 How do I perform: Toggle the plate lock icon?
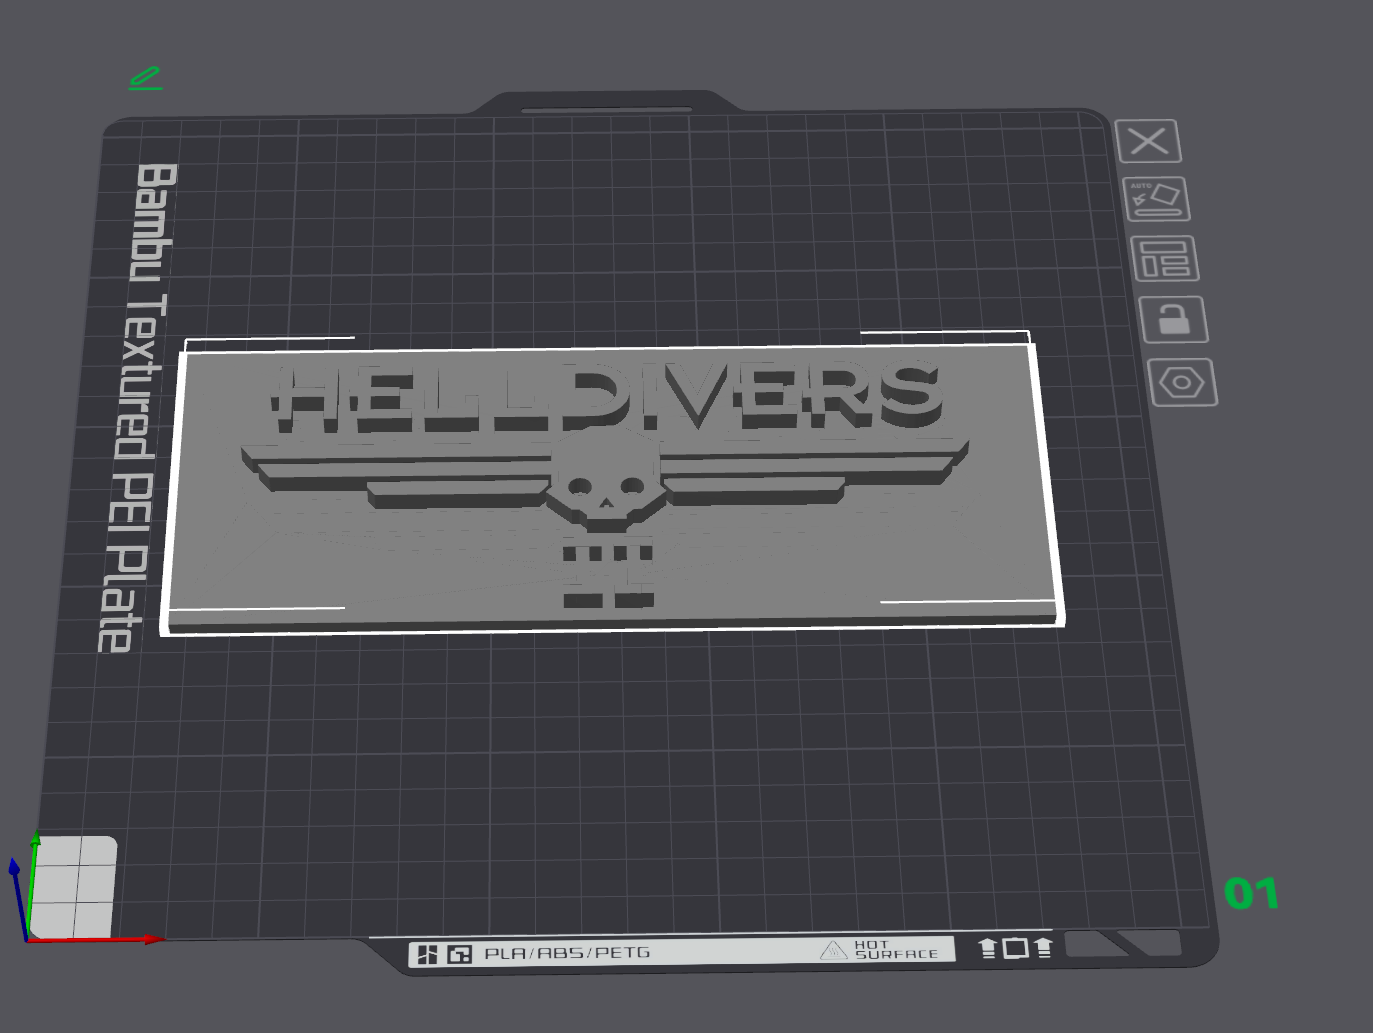pyautogui.click(x=1174, y=320)
